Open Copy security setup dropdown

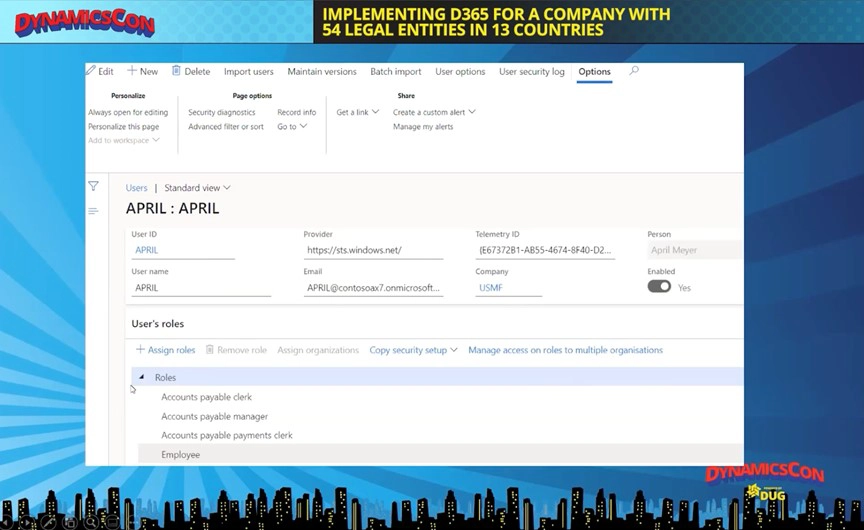point(413,350)
